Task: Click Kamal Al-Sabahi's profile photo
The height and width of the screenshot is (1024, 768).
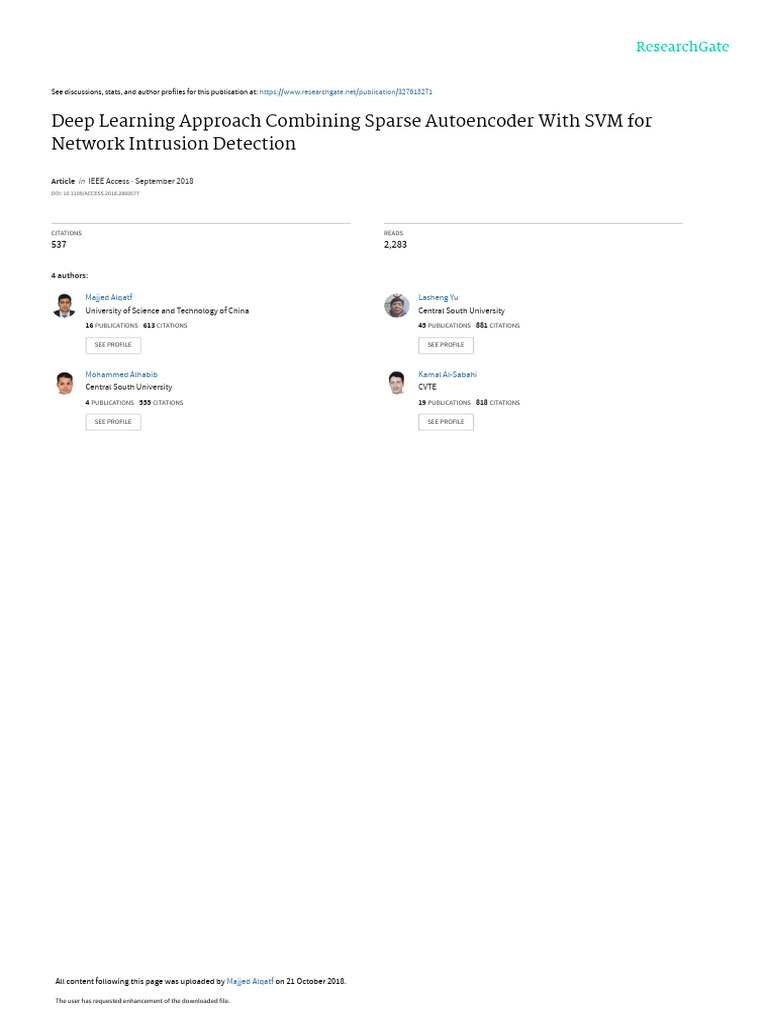Action: tap(397, 383)
